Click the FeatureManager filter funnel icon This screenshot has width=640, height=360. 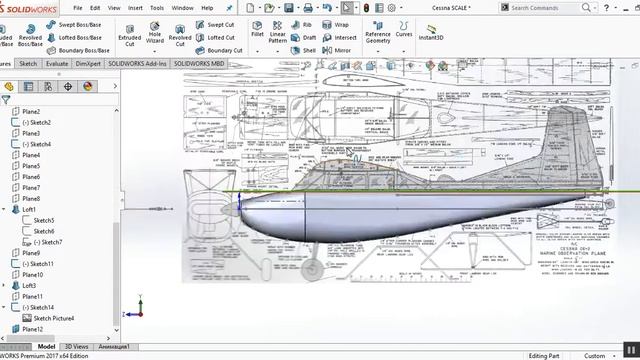(6, 100)
